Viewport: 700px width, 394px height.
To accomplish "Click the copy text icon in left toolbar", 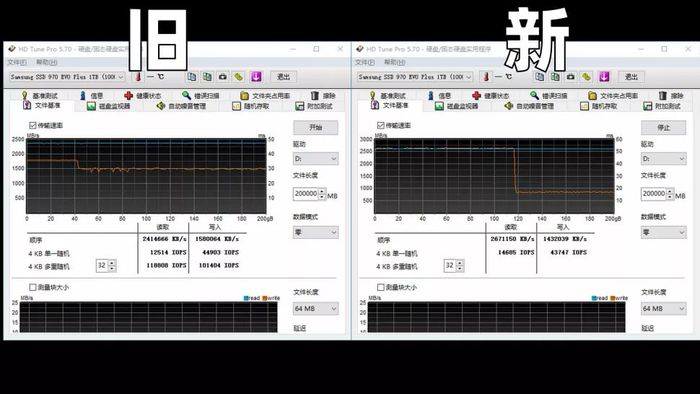I will click(x=192, y=77).
